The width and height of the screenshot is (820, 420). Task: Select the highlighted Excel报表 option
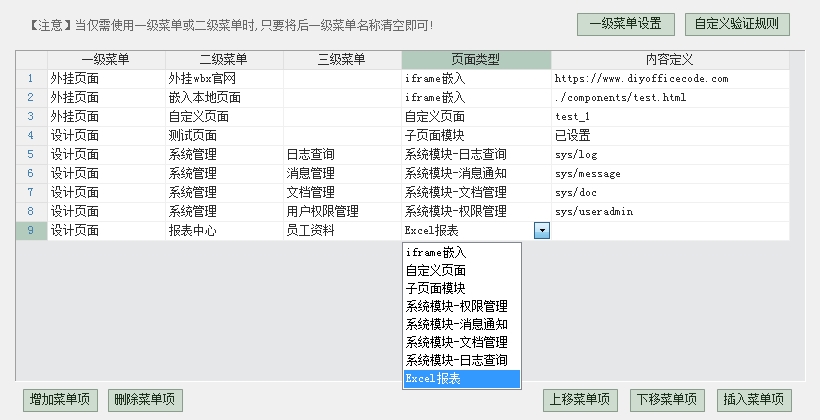[x=462, y=379]
